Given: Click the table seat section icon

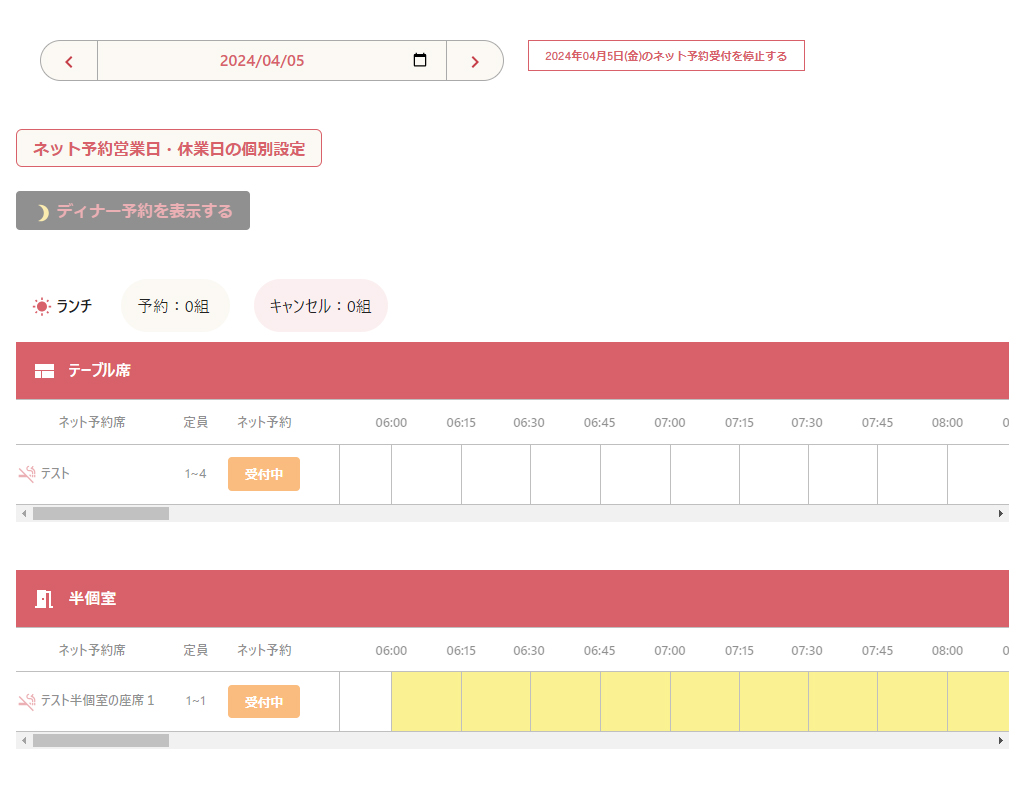Looking at the screenshot, I should coord(44,371).
